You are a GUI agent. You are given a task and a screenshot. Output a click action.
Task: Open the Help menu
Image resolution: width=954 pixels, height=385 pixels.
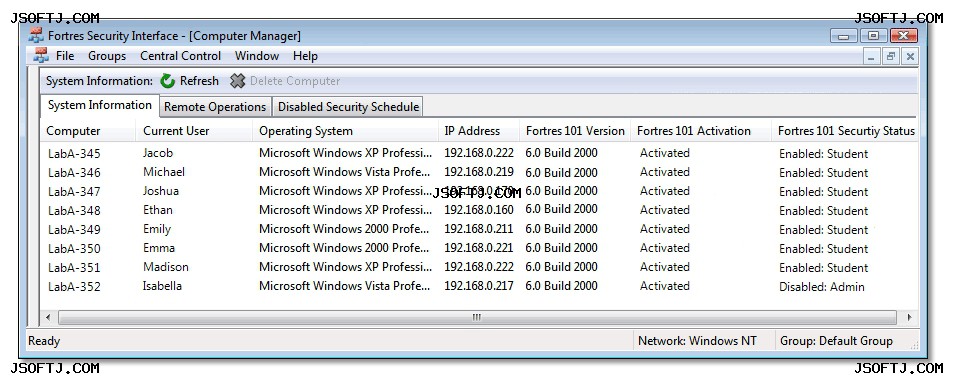tap(305, 56)
